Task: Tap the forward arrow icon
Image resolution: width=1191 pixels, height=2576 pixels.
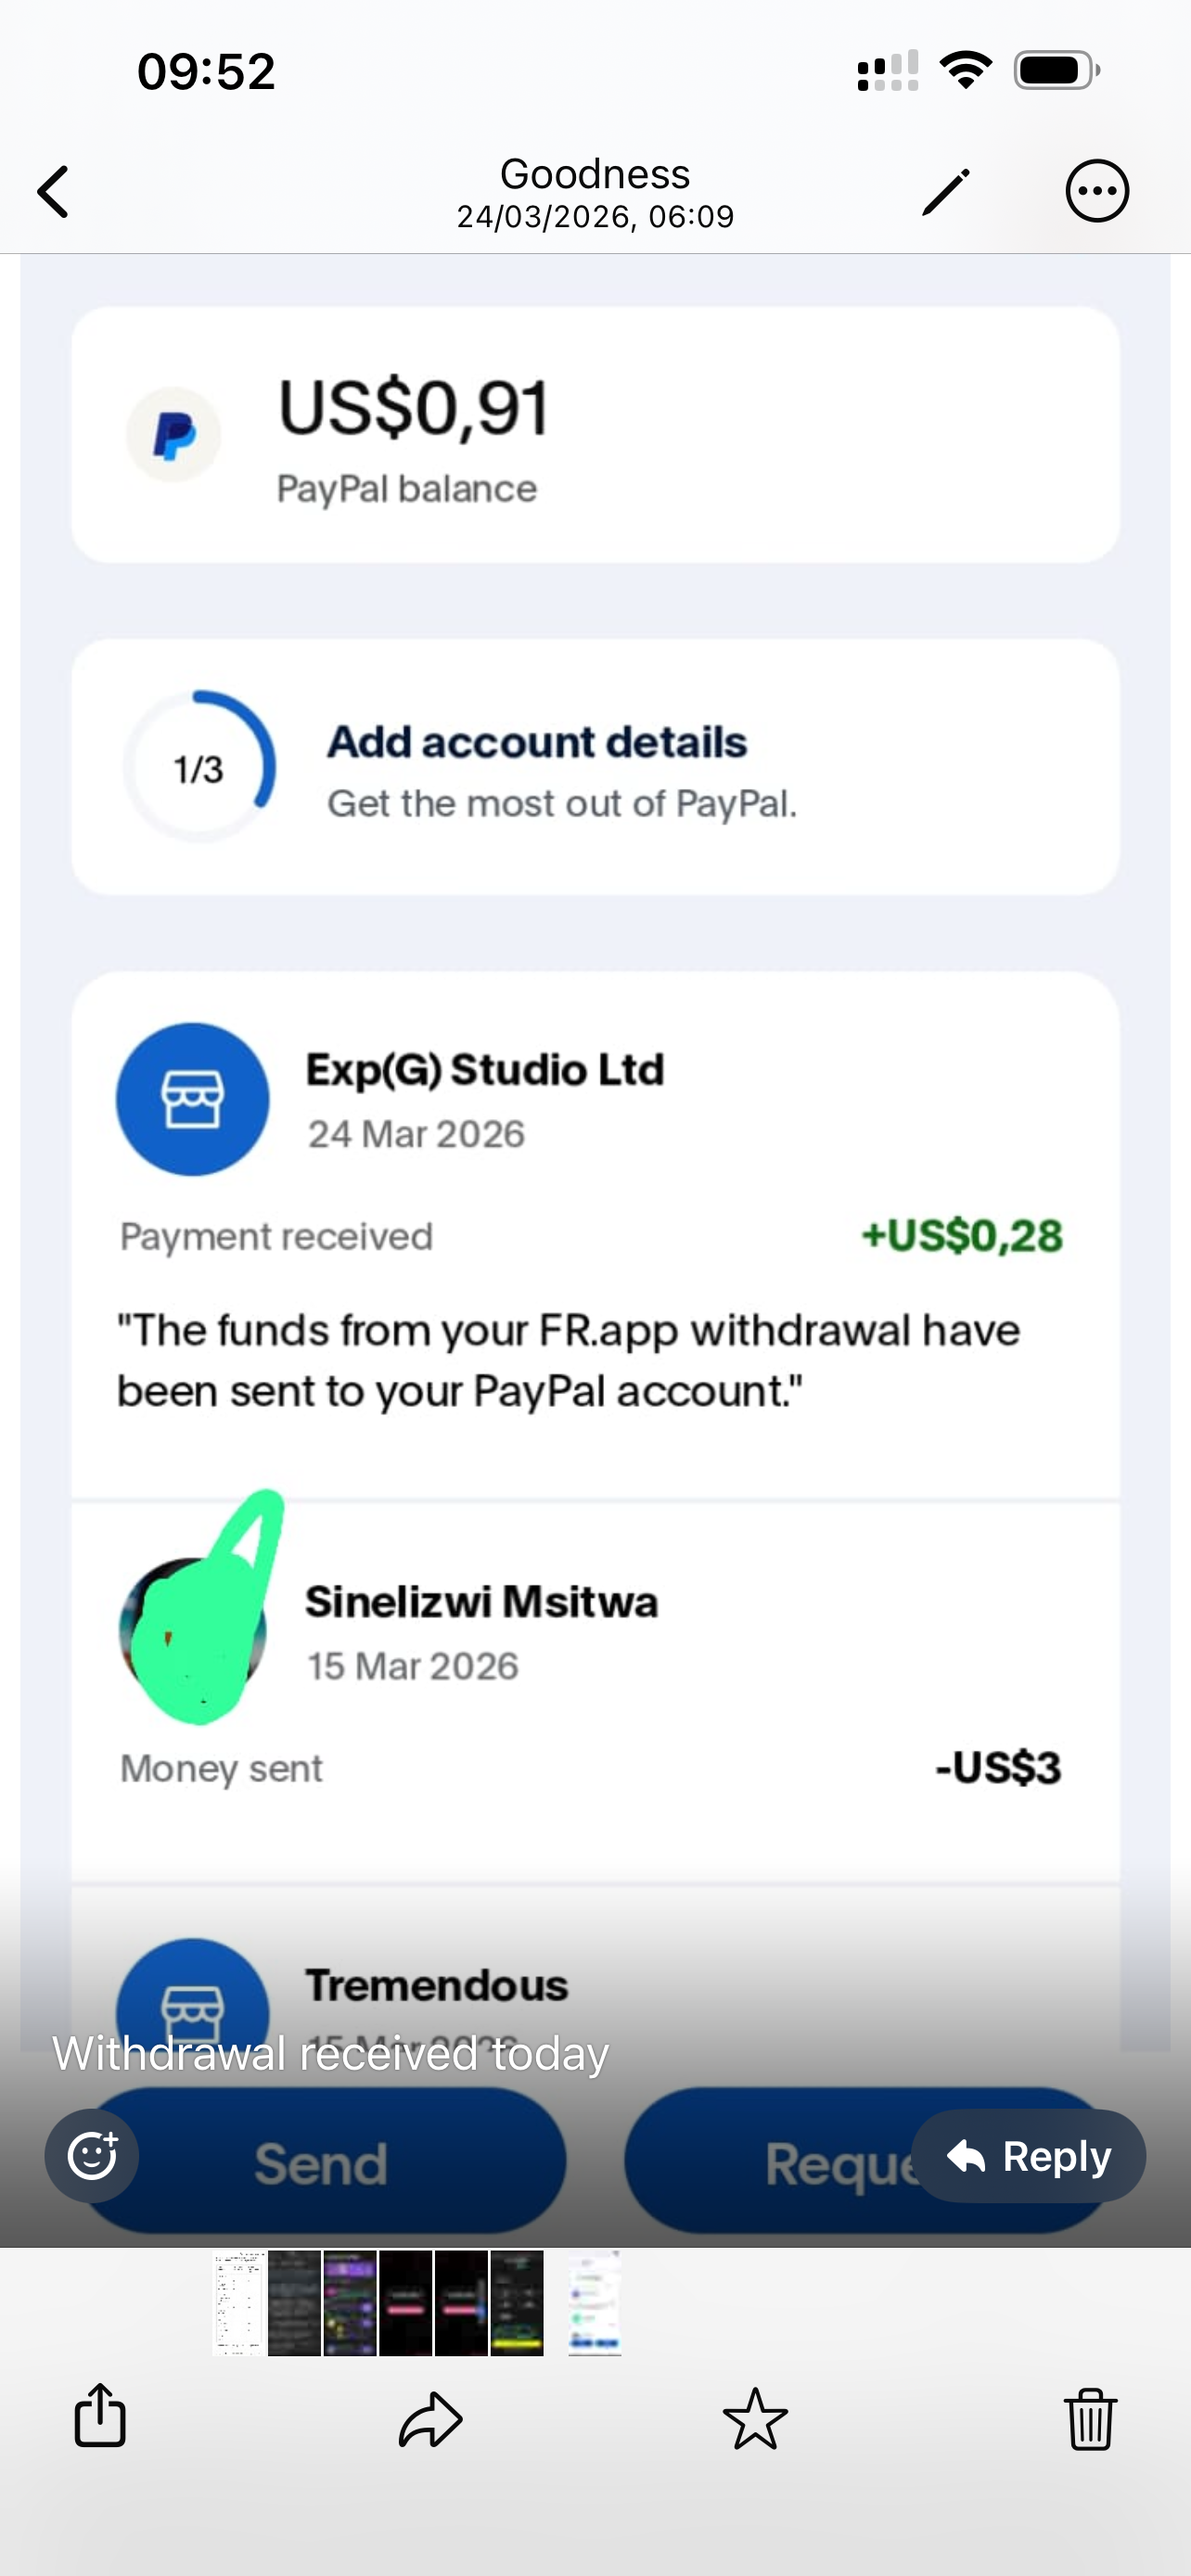Action: coord(430,2418)
